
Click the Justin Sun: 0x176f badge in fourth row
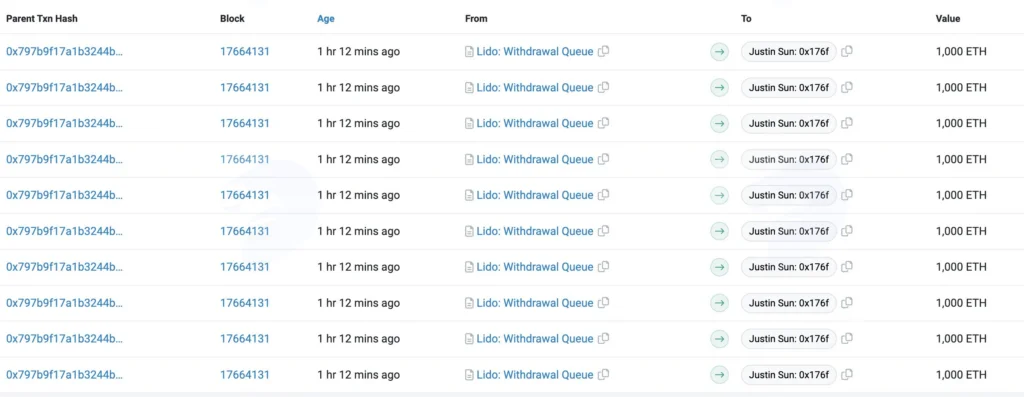coord(789,159)
